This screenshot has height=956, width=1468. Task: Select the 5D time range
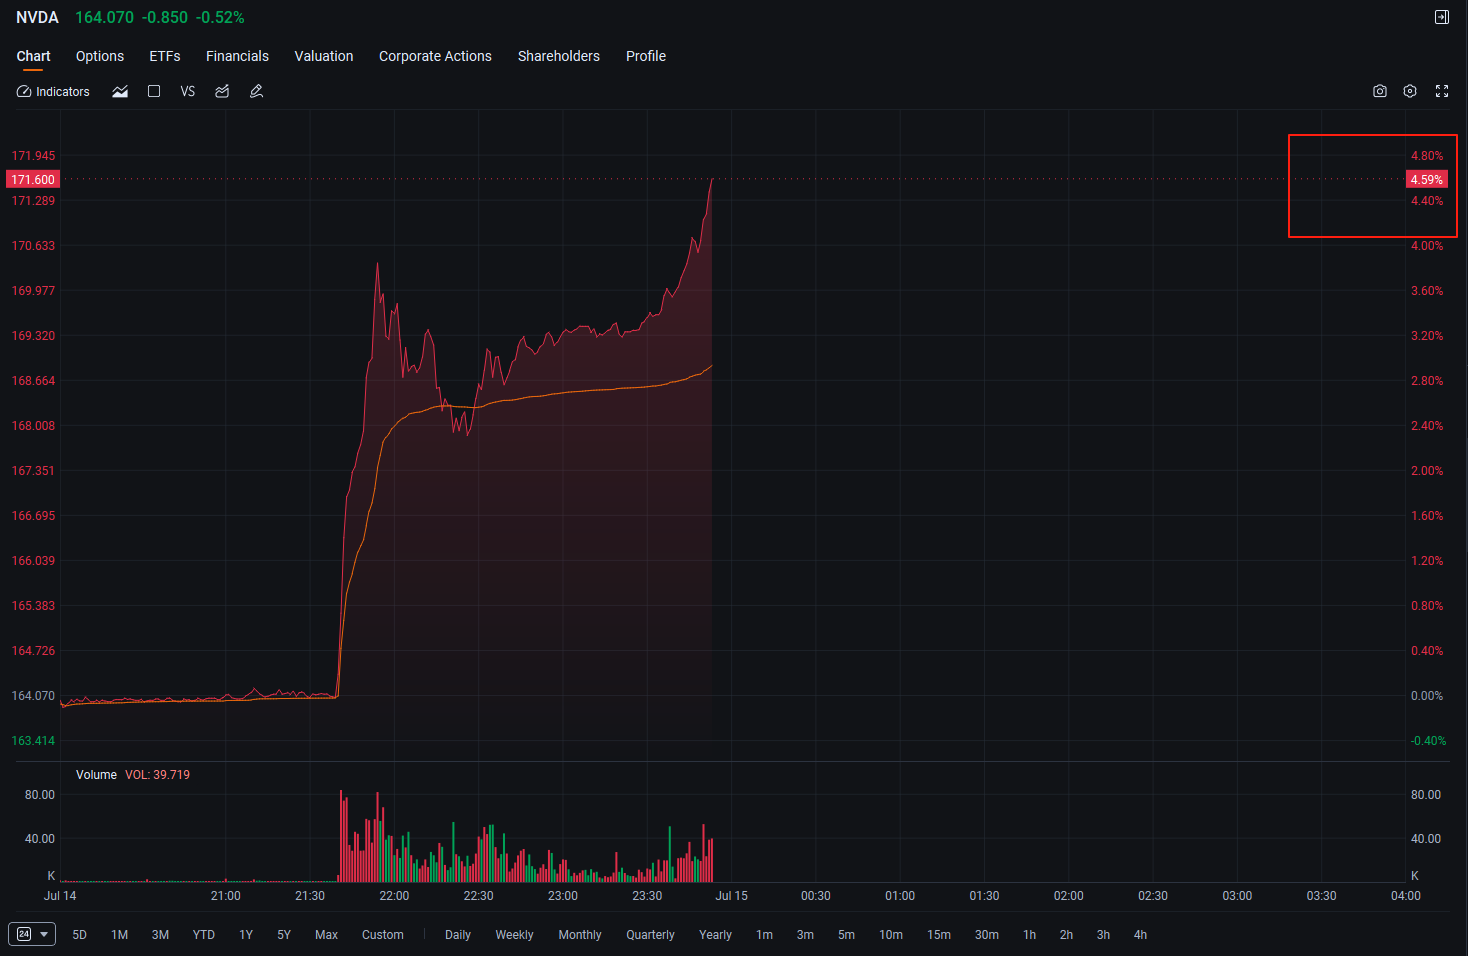click(80, 935)
